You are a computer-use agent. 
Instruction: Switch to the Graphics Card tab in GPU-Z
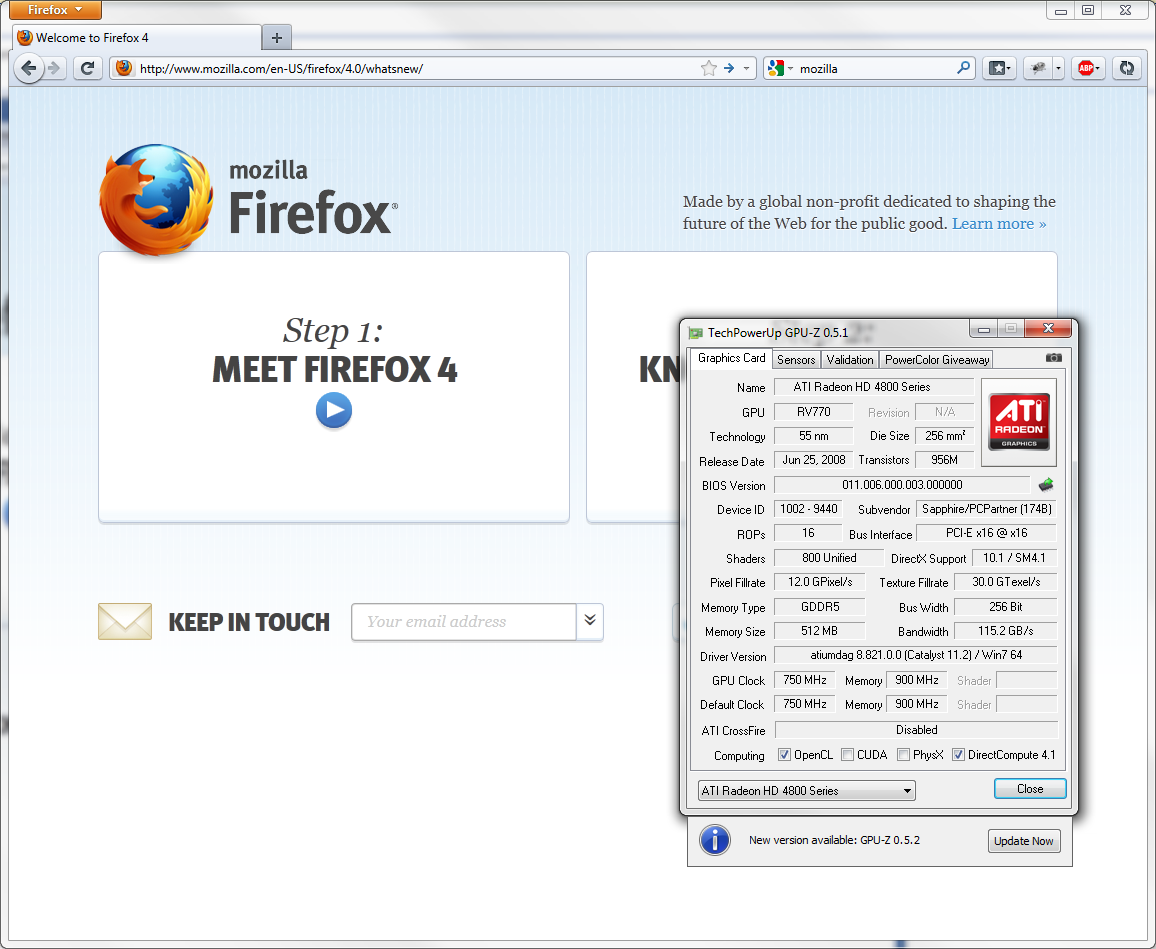click(x=731, y=358)
